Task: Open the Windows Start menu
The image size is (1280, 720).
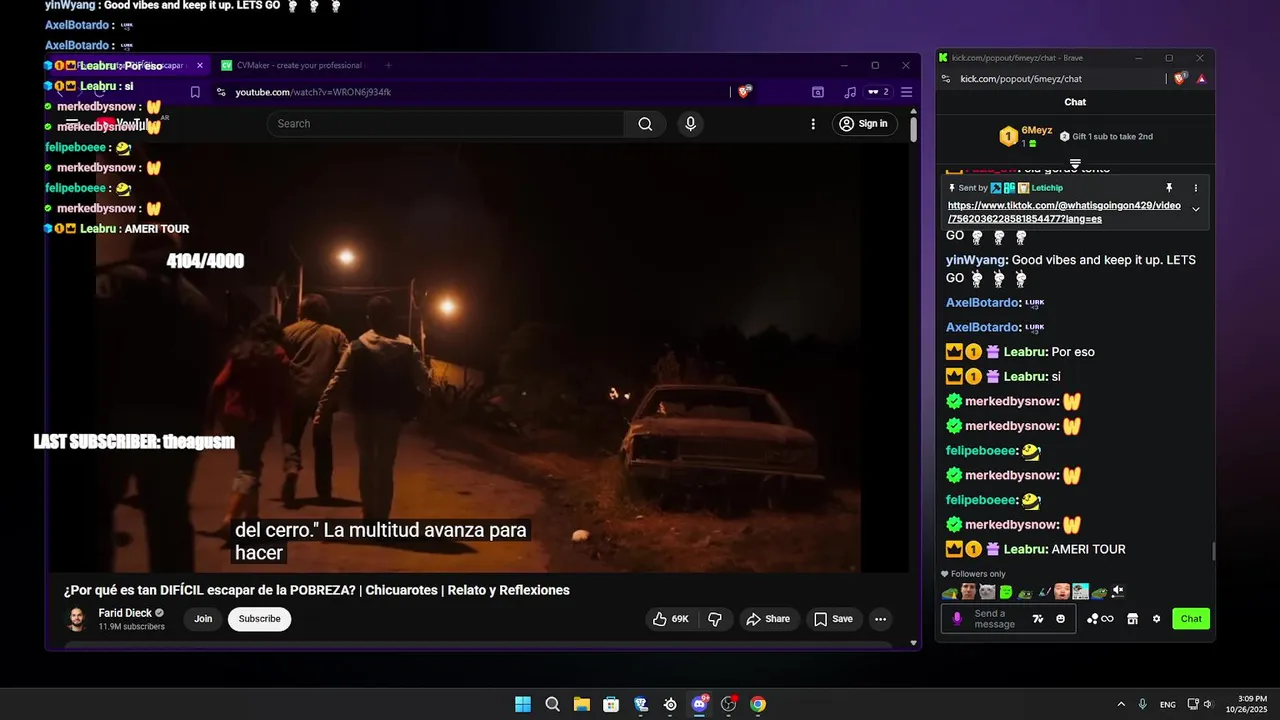Action: pyautogui.click(x=523, y=704)
